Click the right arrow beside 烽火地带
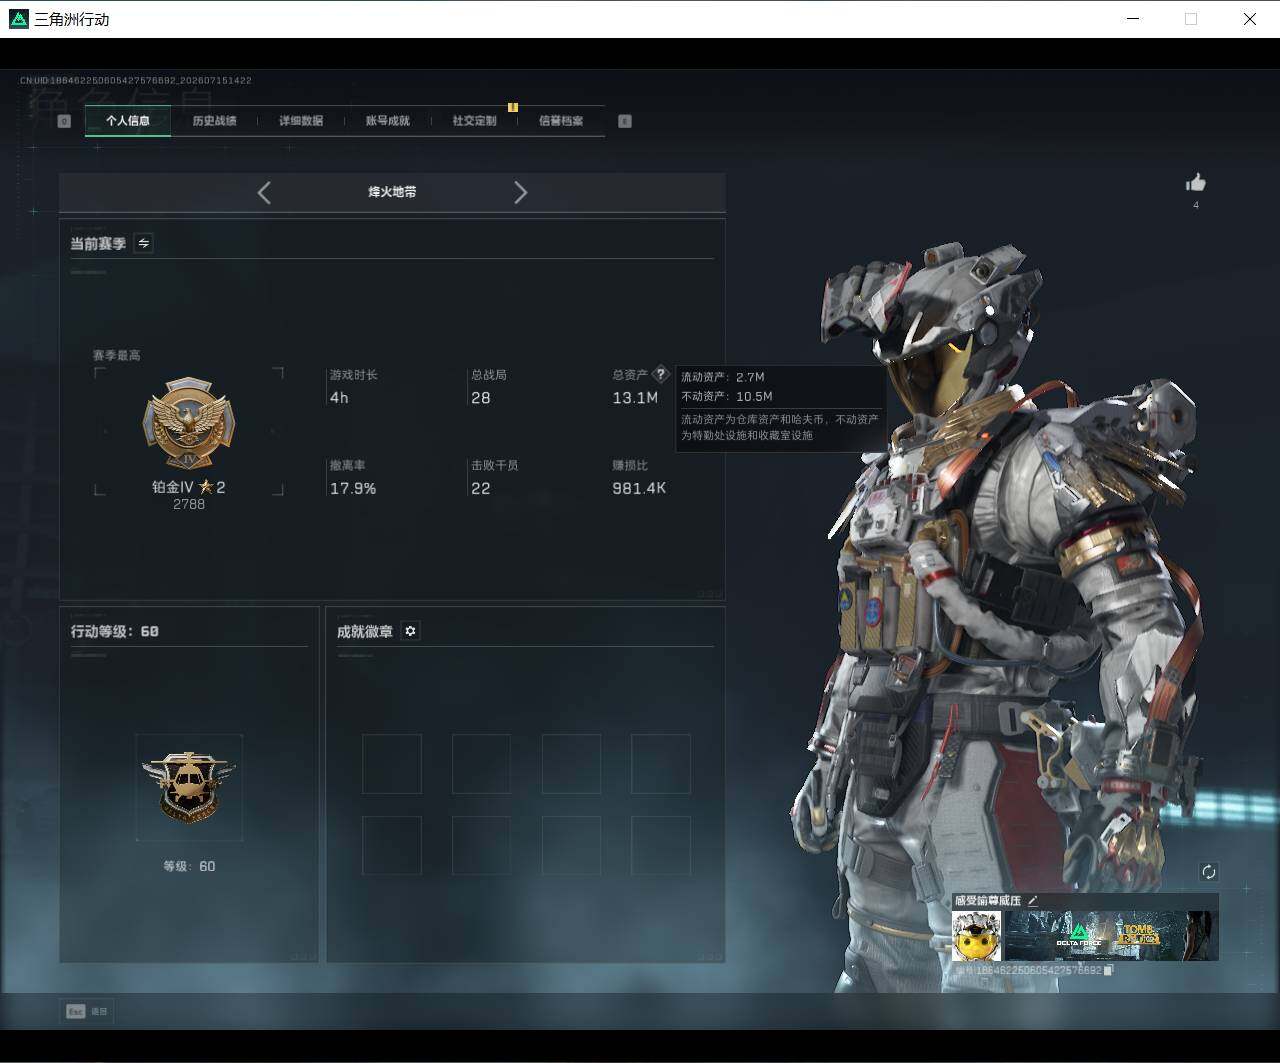Screen dimensions: 1280x1063 pos(520,192)
